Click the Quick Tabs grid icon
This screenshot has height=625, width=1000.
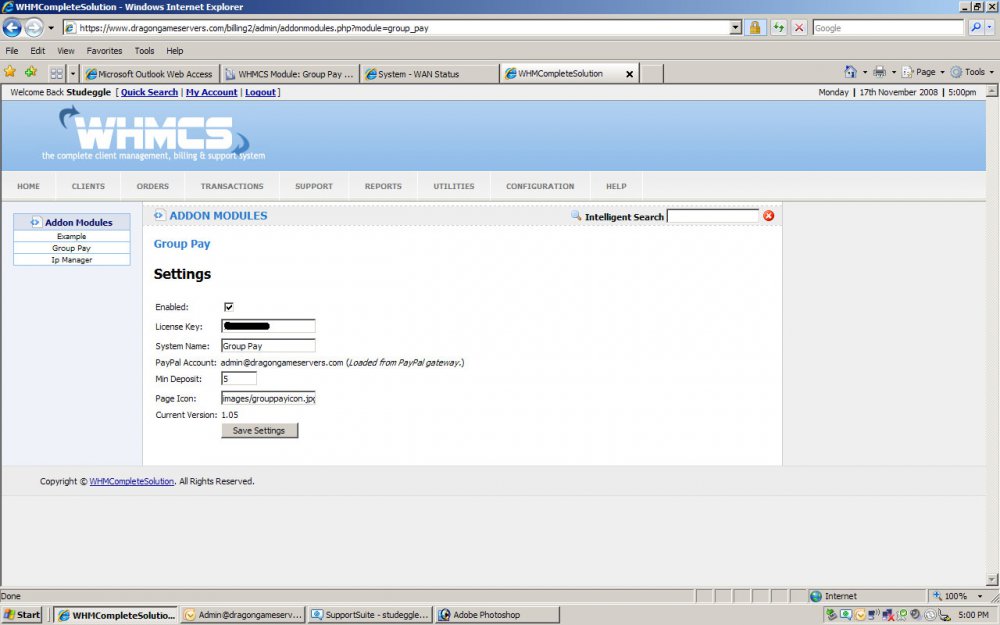coord(56,73)
